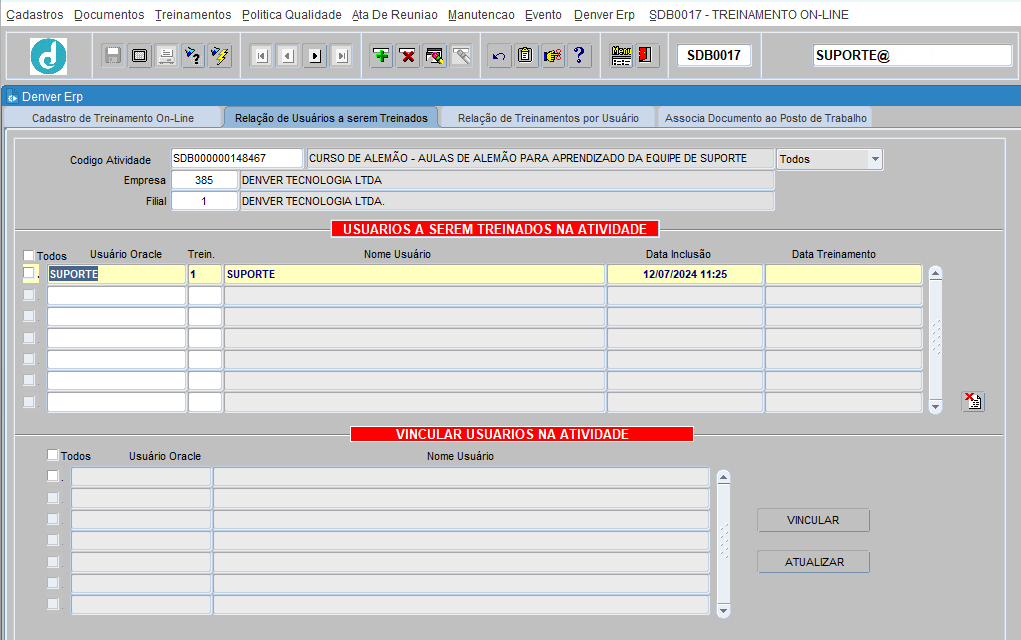Click the eraser toolbar icon
1021x640 pixels.
pyautogui.click(x=462, y=56)
